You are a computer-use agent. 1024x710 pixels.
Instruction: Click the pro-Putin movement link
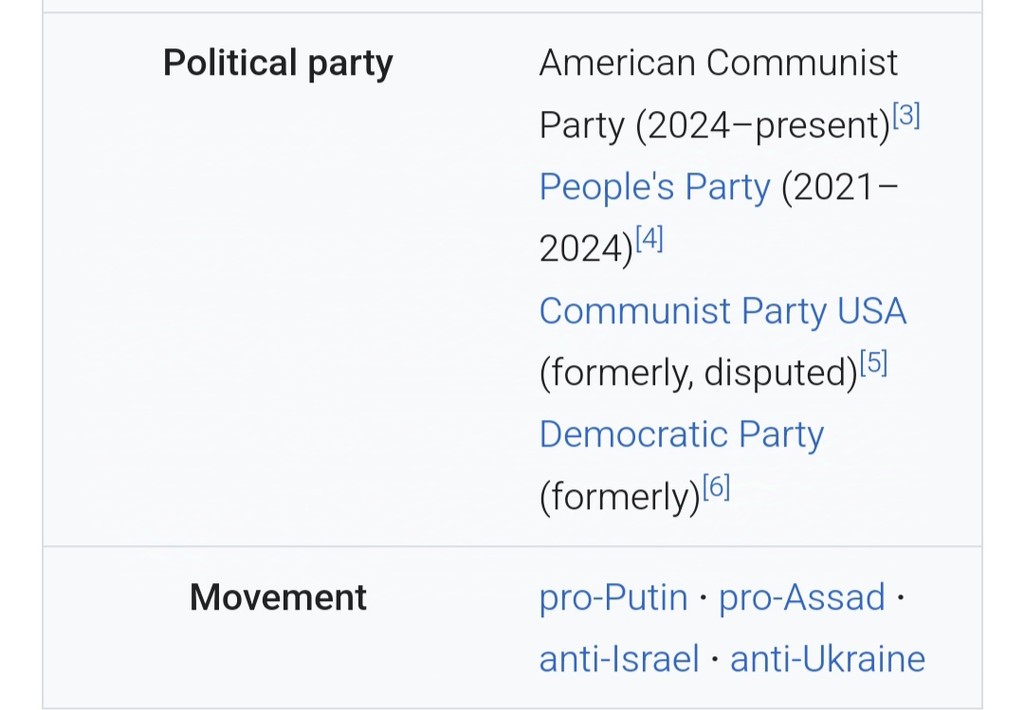(x=613, y=598)
